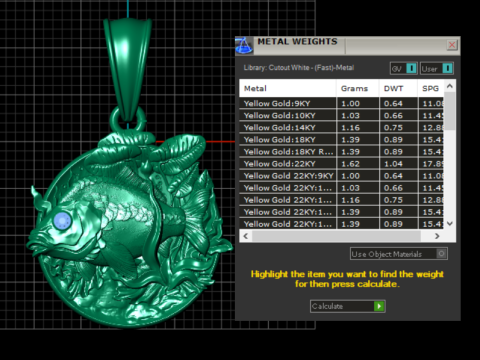Viewport: 480px width, 360px height.
Task: Click the blue gemstone fish eye
Action: [x=62, y=220]
